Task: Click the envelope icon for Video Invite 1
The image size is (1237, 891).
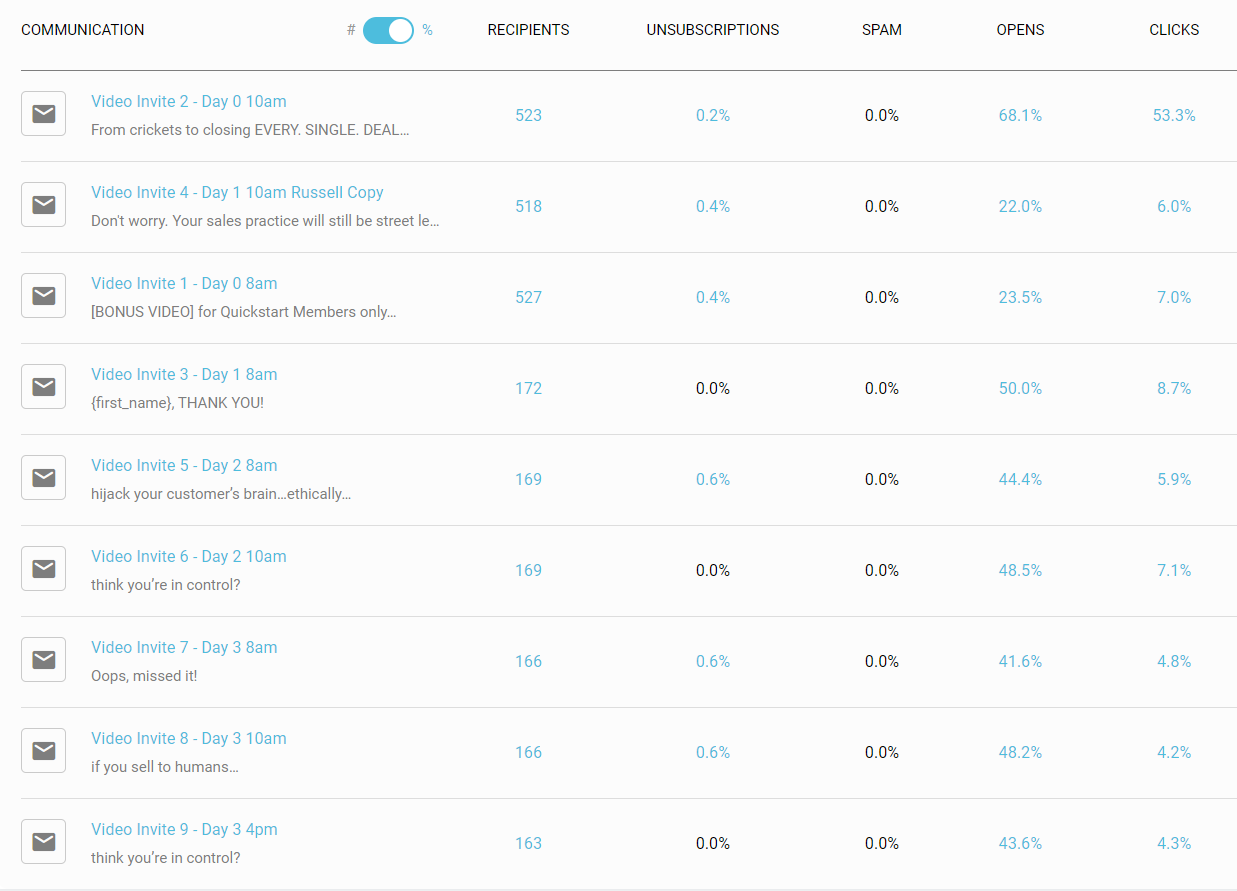Action: coord(43,295)
